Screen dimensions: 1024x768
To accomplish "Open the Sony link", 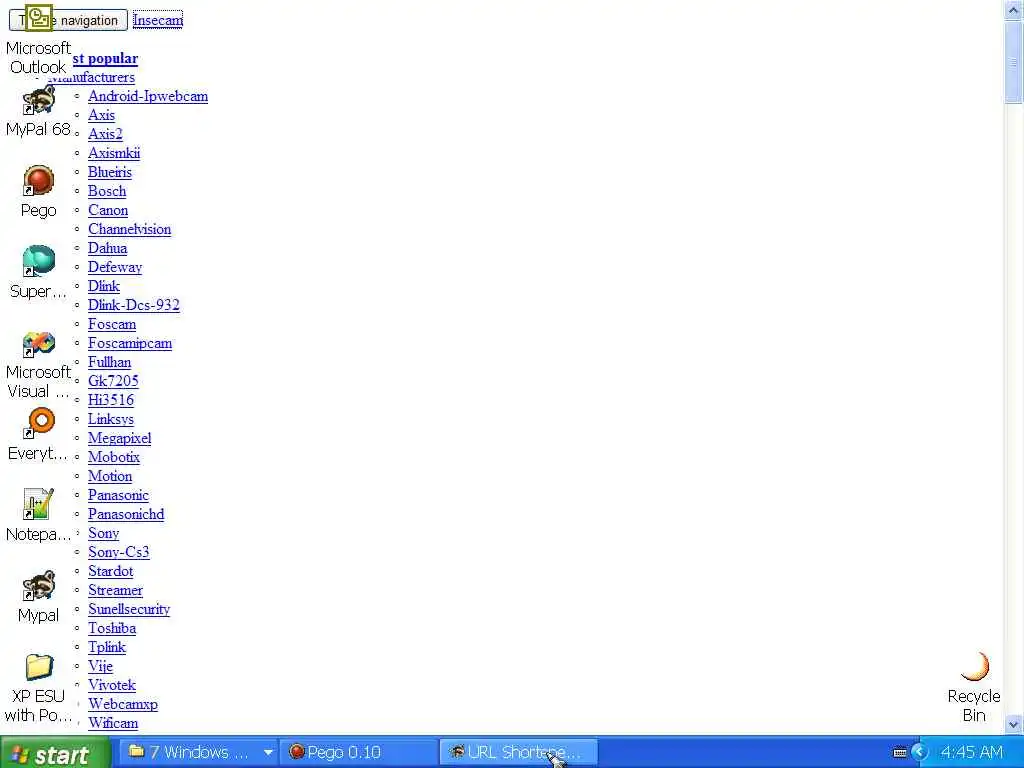I will [x=104, y=533].
